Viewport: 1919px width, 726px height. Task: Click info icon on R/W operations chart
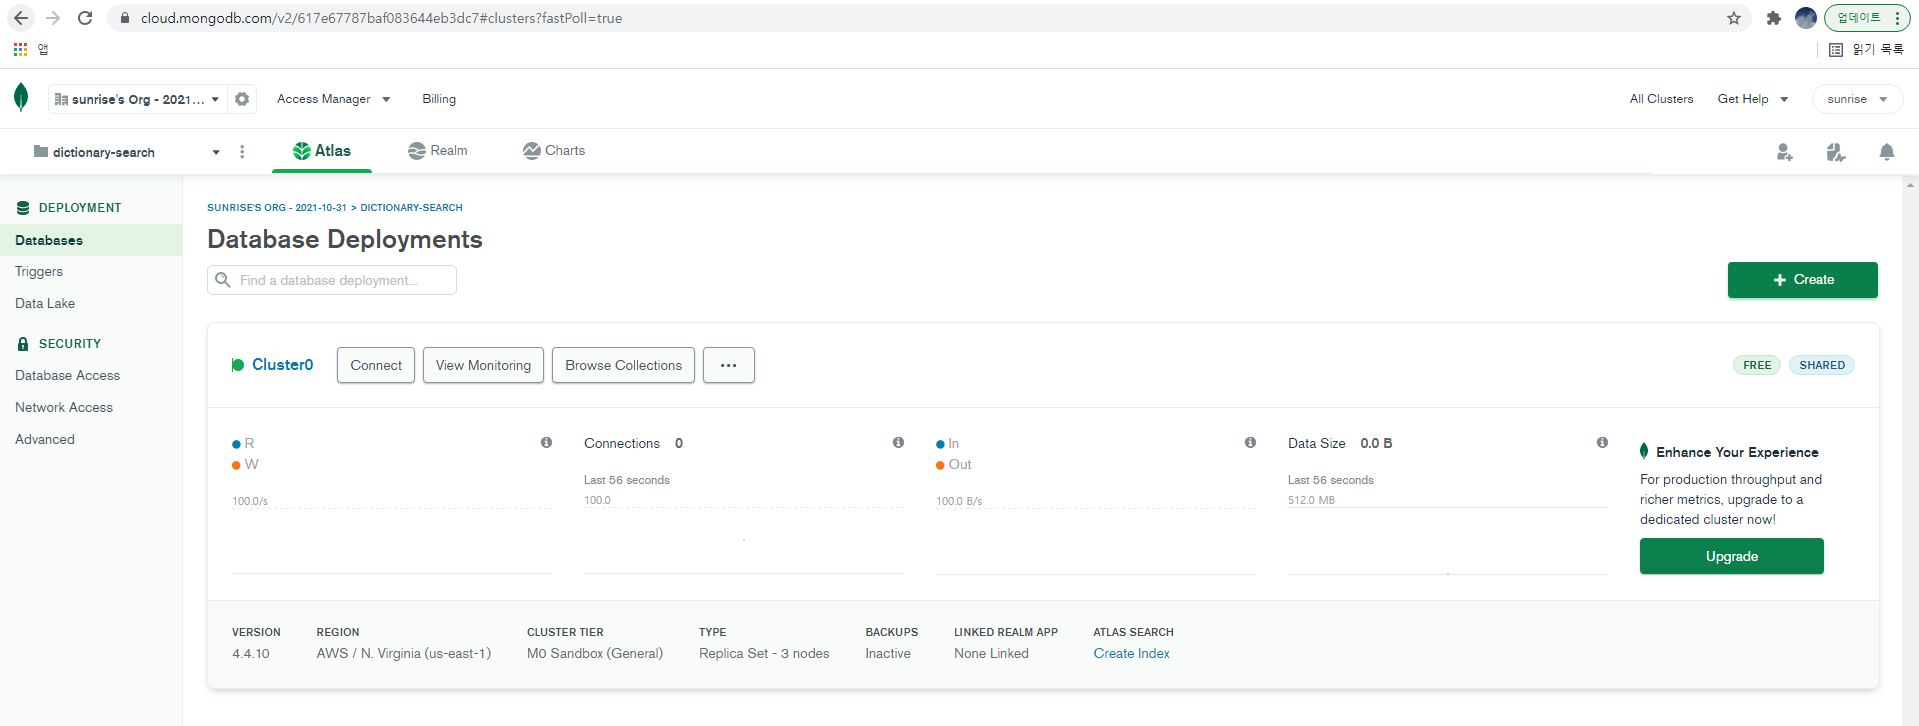[x=546, y=442]
